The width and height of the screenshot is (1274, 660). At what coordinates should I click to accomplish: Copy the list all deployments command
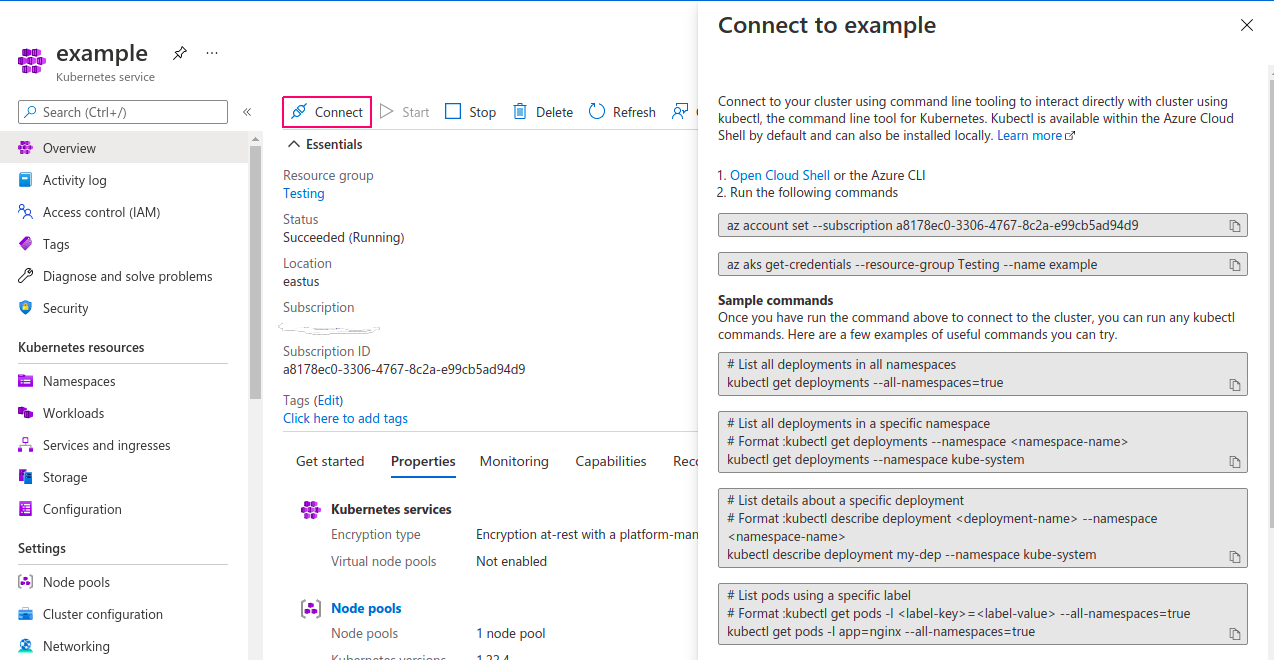point(1235,385)
